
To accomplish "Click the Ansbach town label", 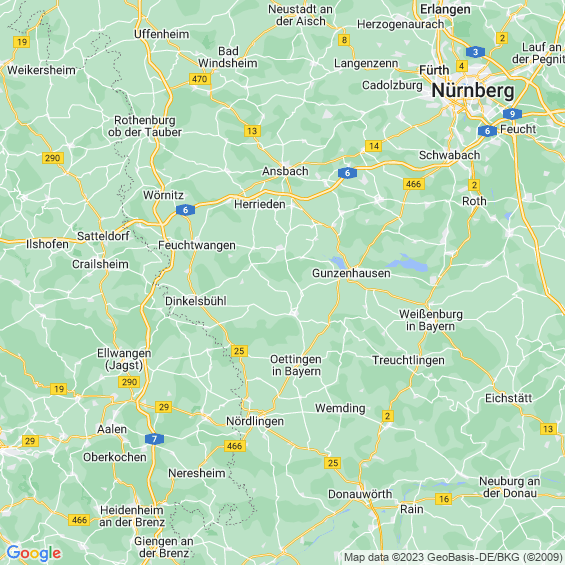I will point(285,171).
